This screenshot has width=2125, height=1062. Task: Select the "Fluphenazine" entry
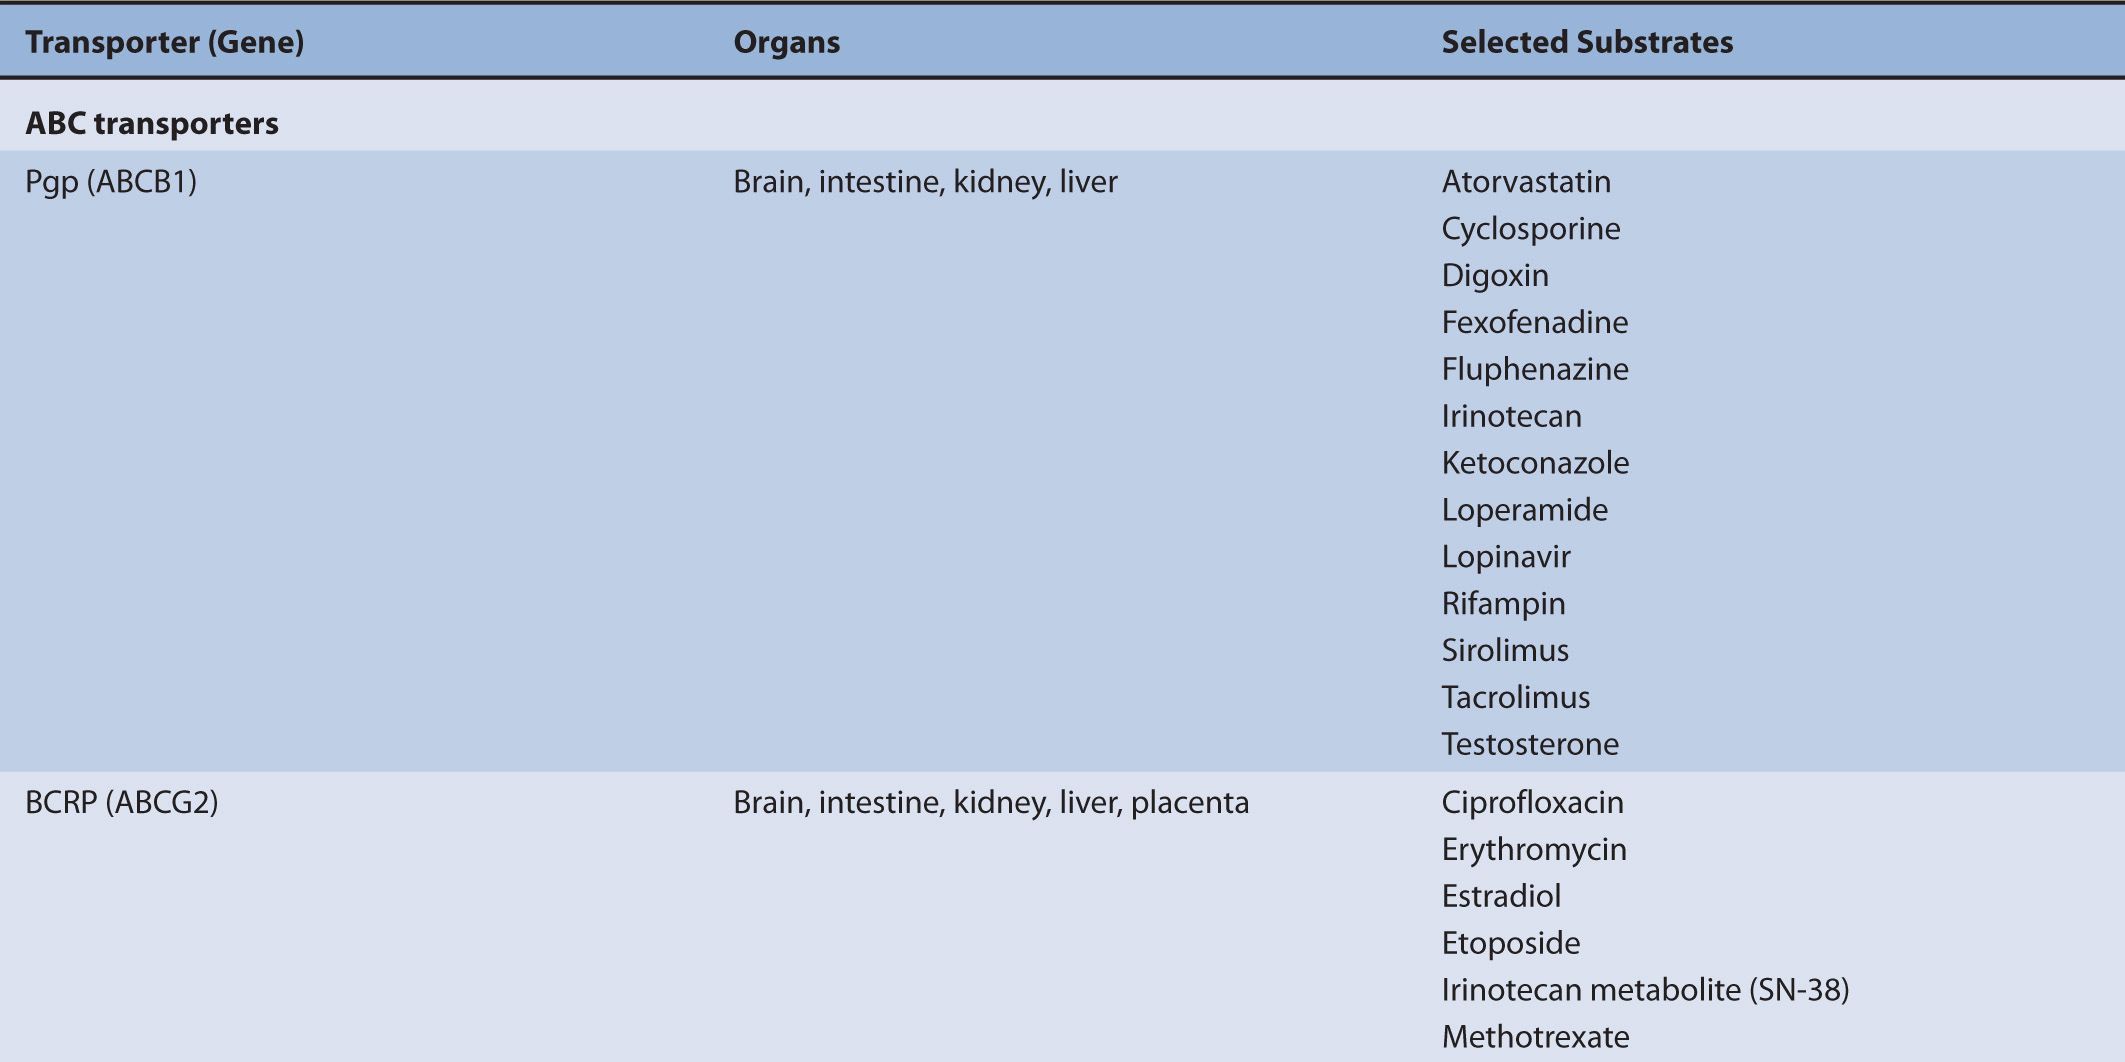[x=1534, y=369]
